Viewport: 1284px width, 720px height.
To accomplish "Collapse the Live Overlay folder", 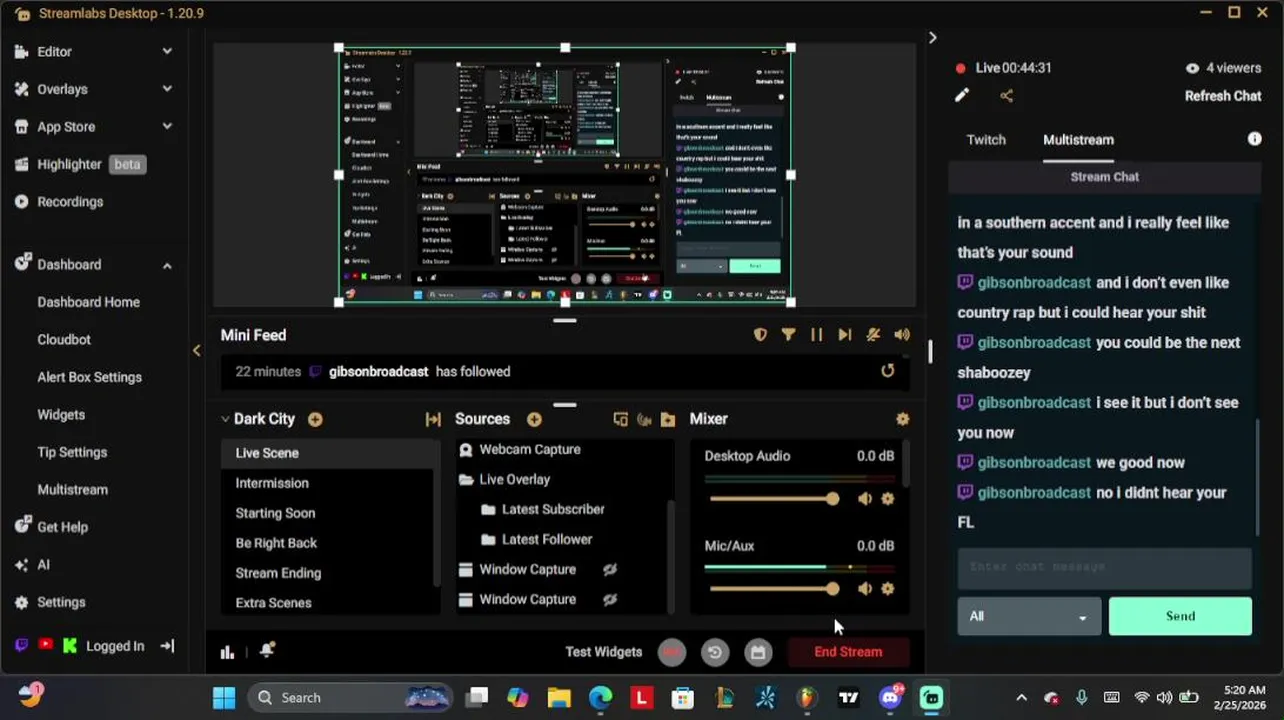I will coord(466,480).
